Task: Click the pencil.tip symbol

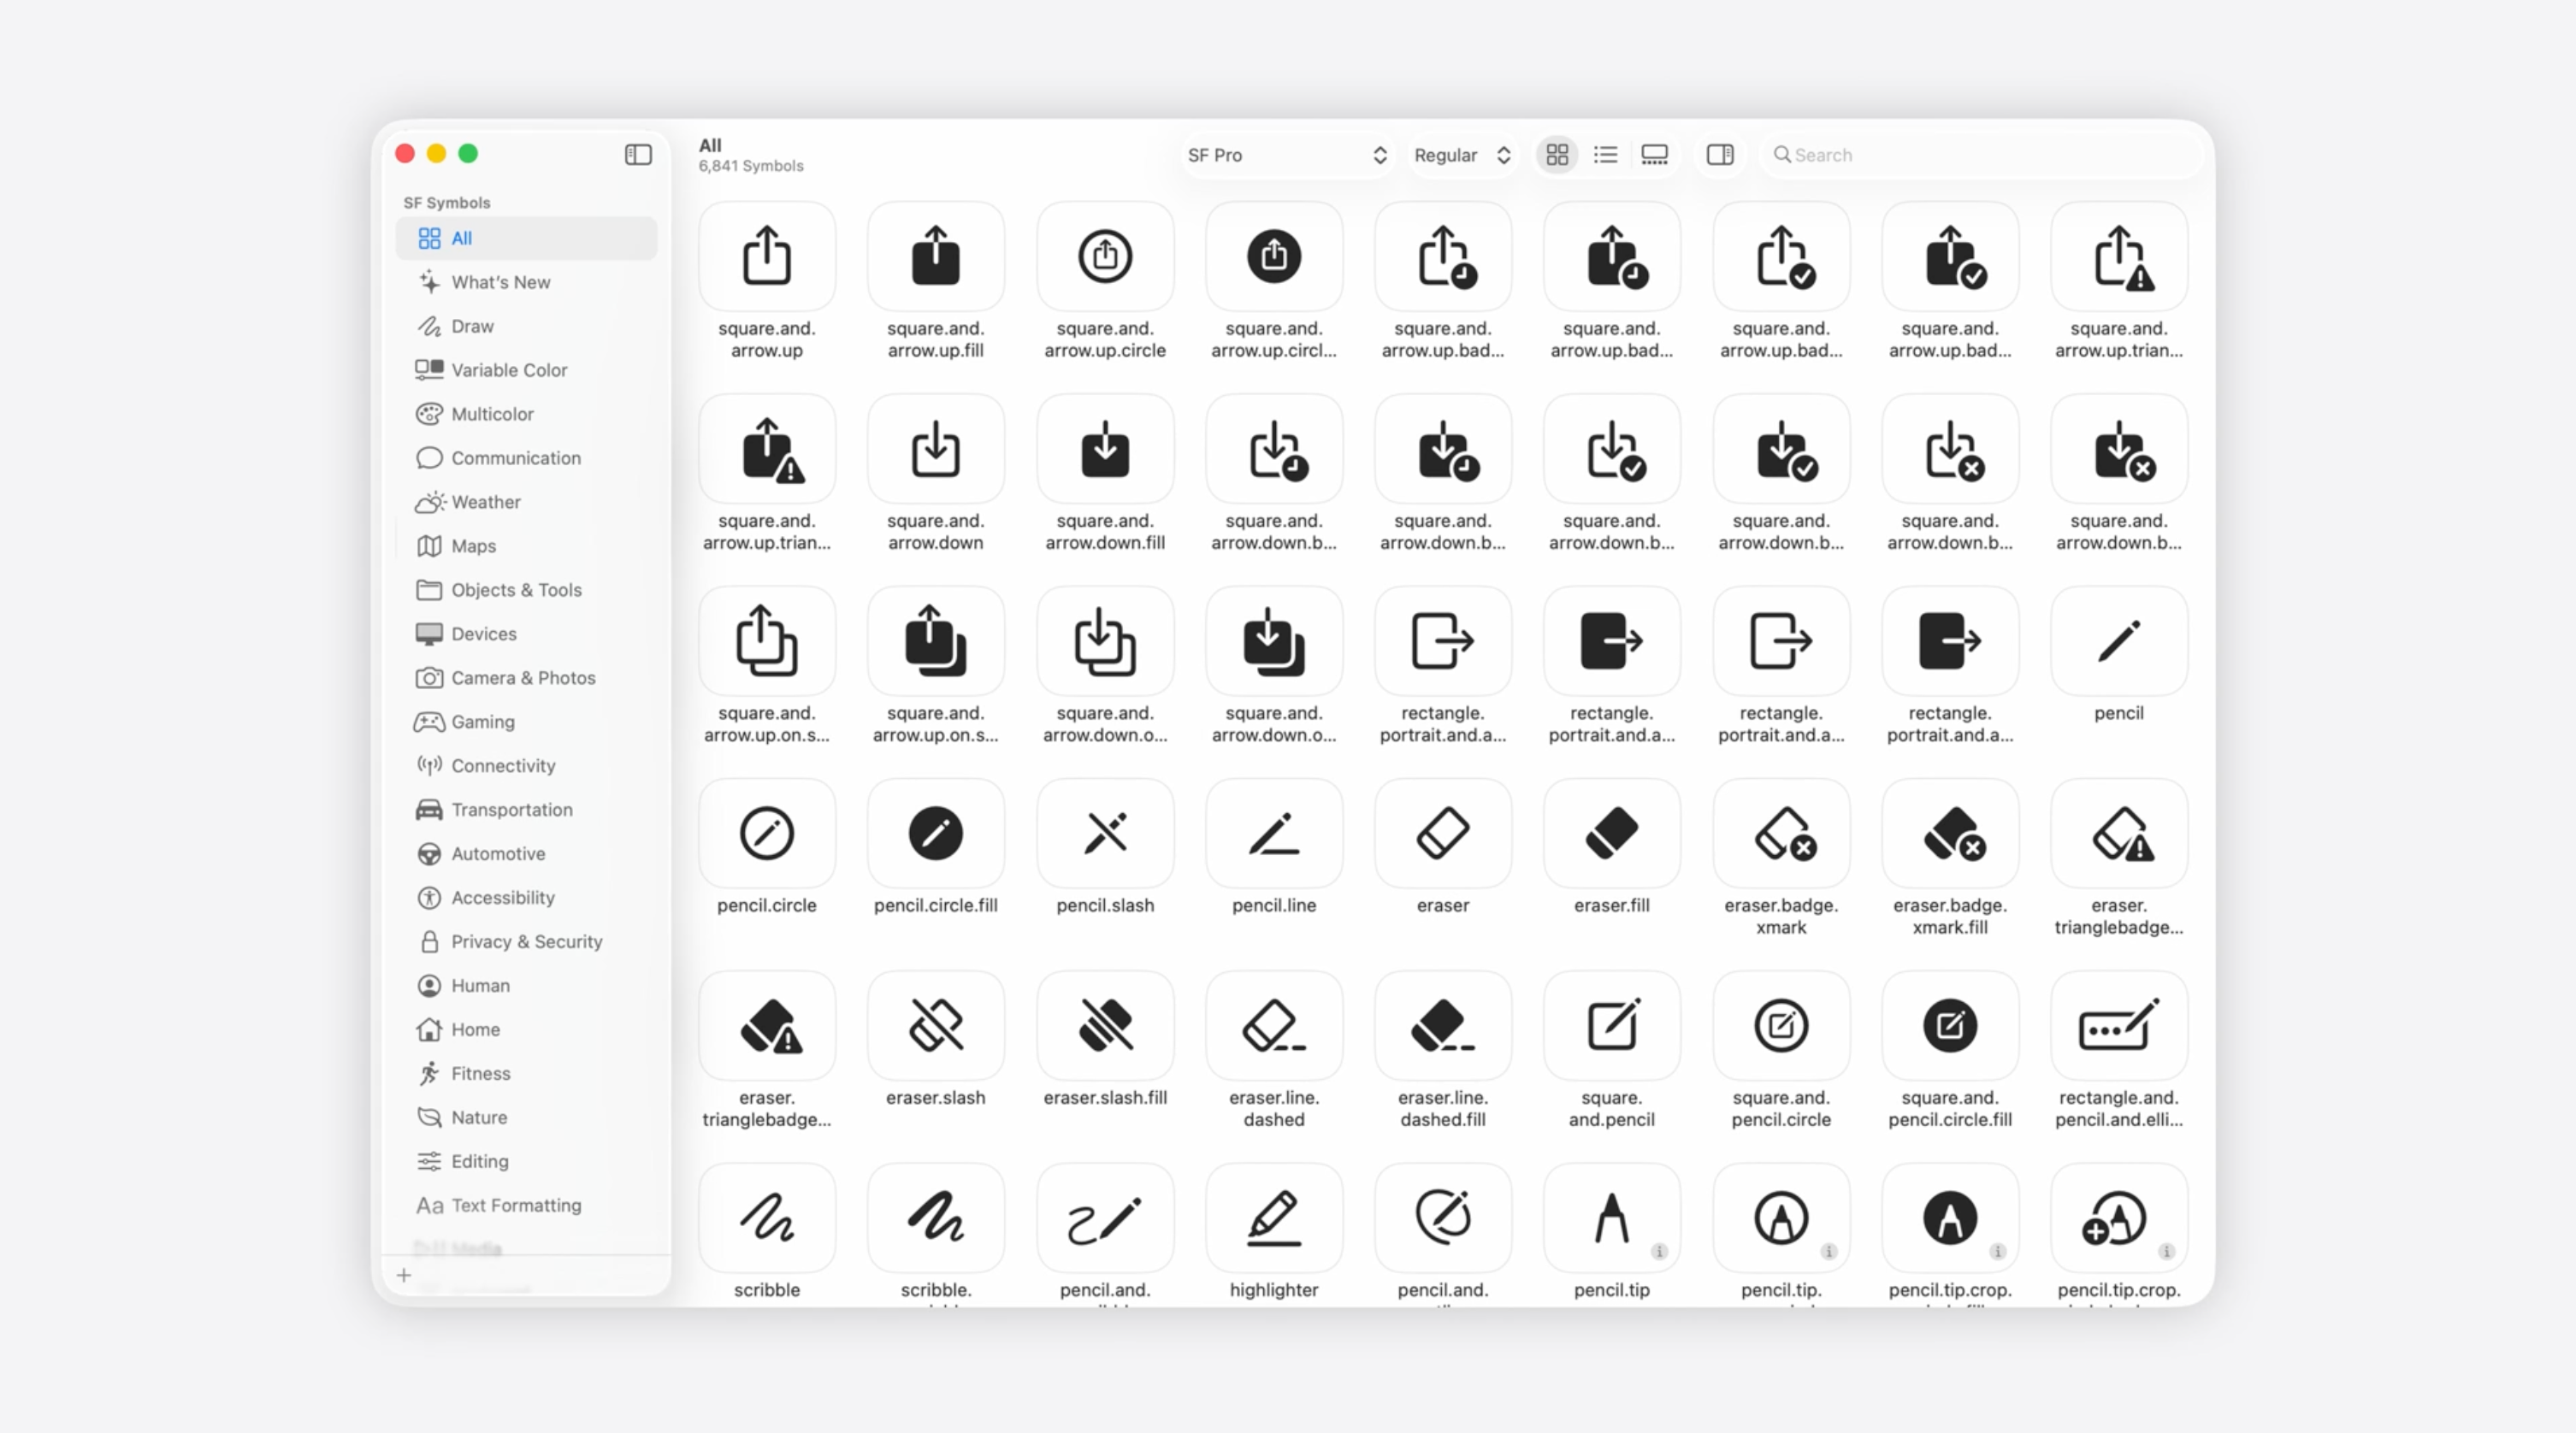Action: [1611, 1218]
